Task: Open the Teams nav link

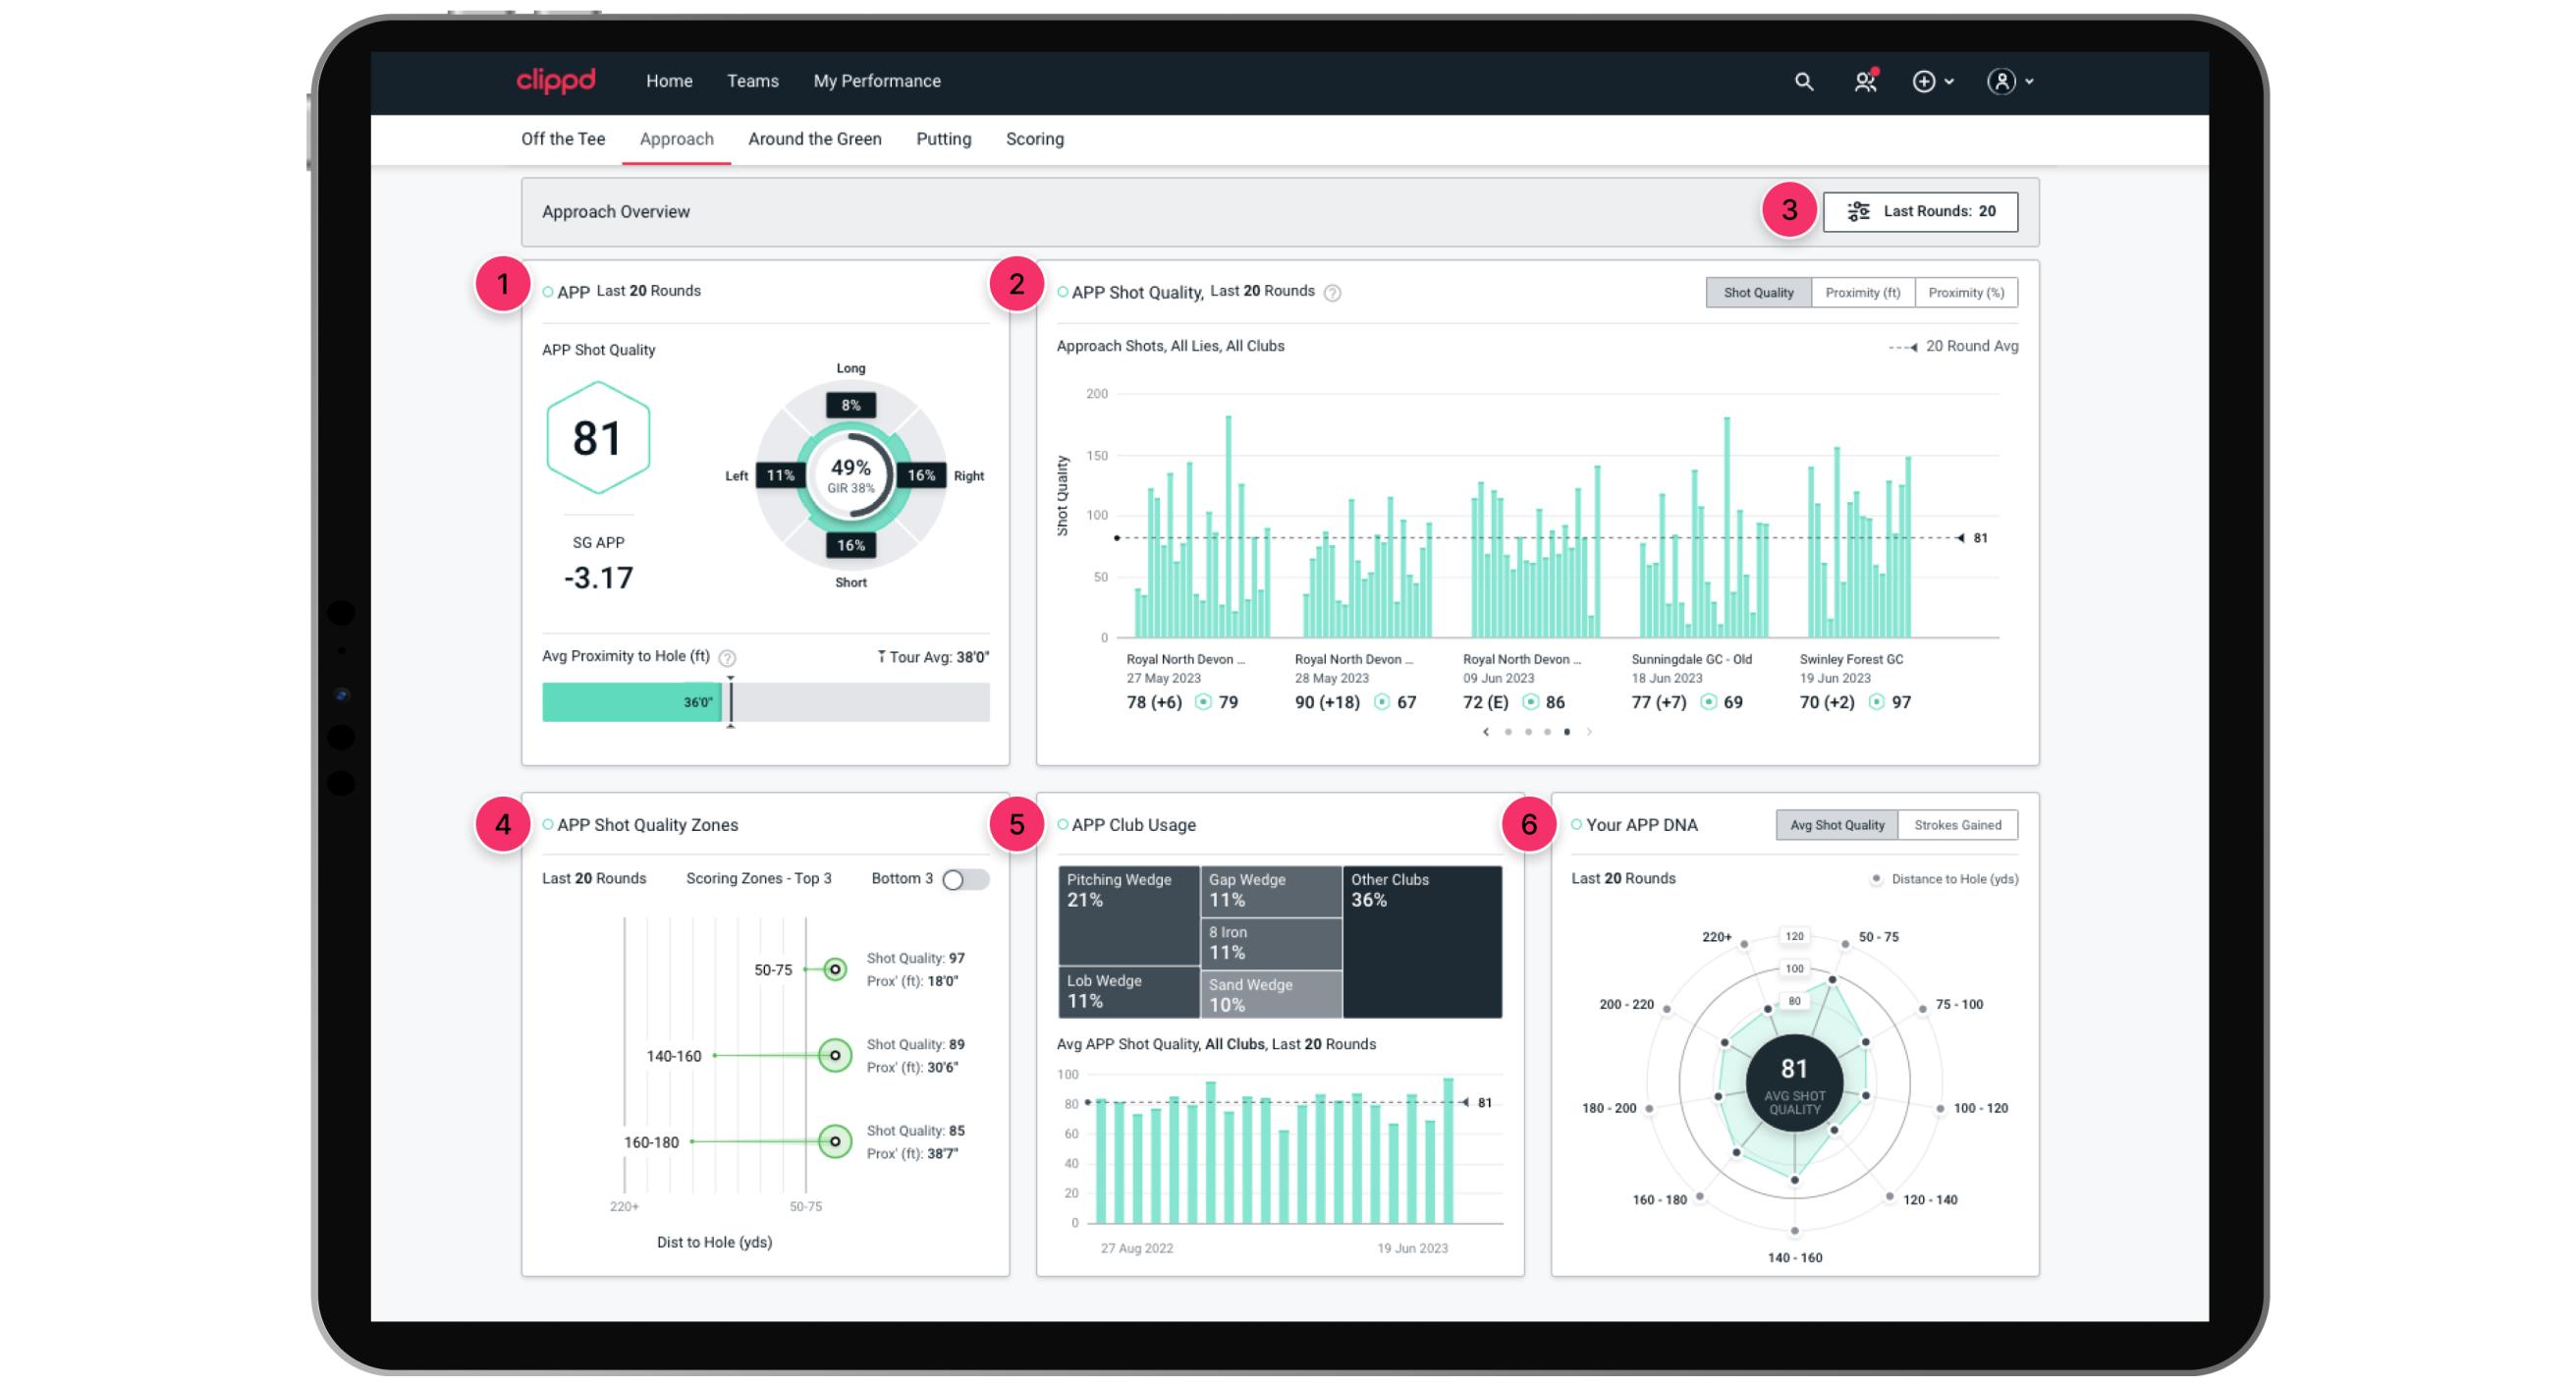Action: 752,81
